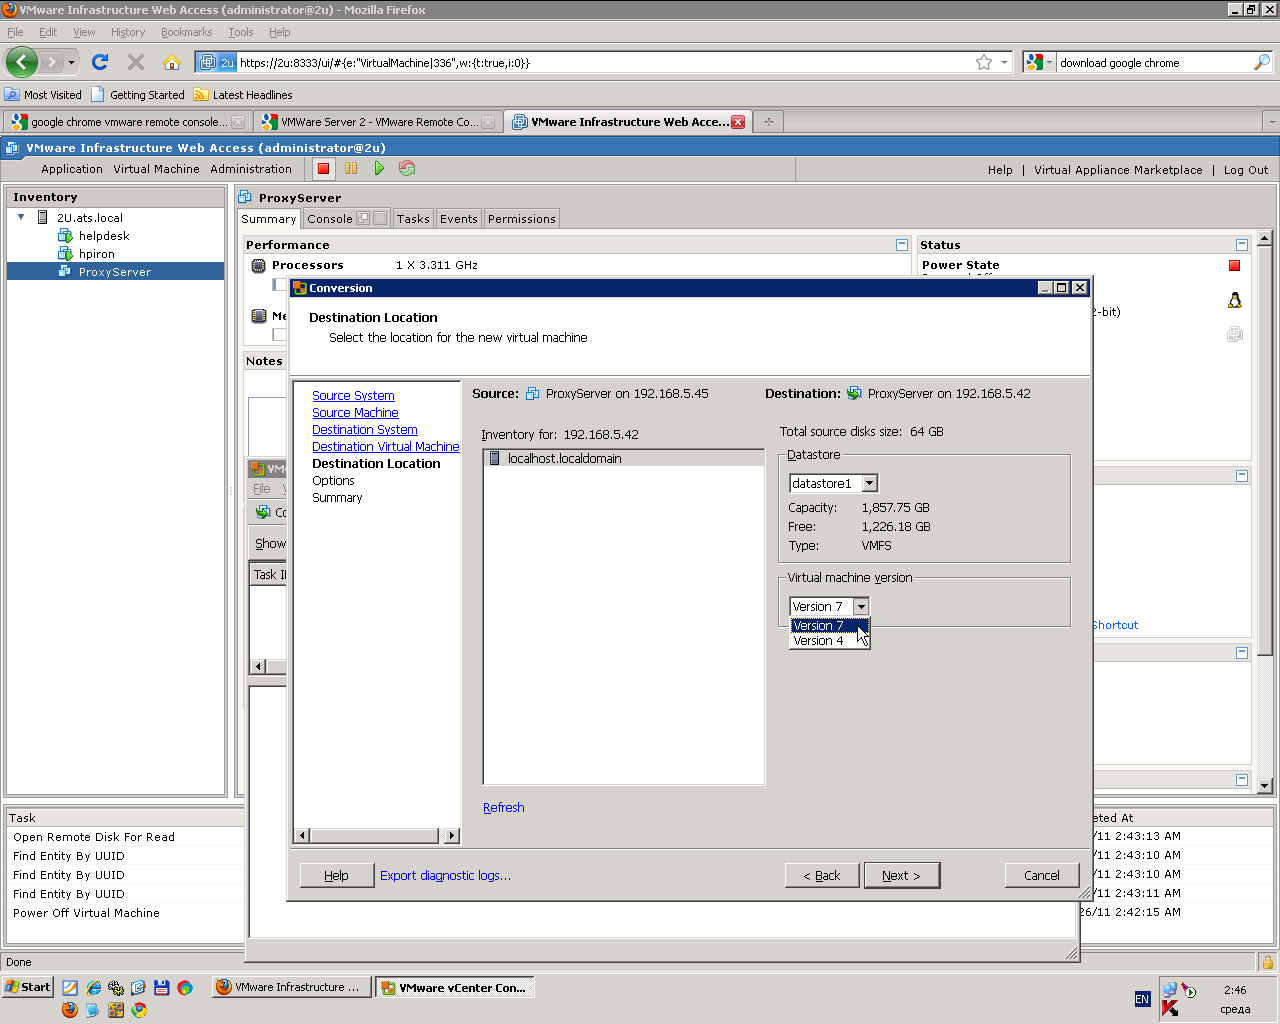Screen dimensions: 1280x1024
Task: Collapse the 2U.ats.local inventory node
Action: (21, 217)
